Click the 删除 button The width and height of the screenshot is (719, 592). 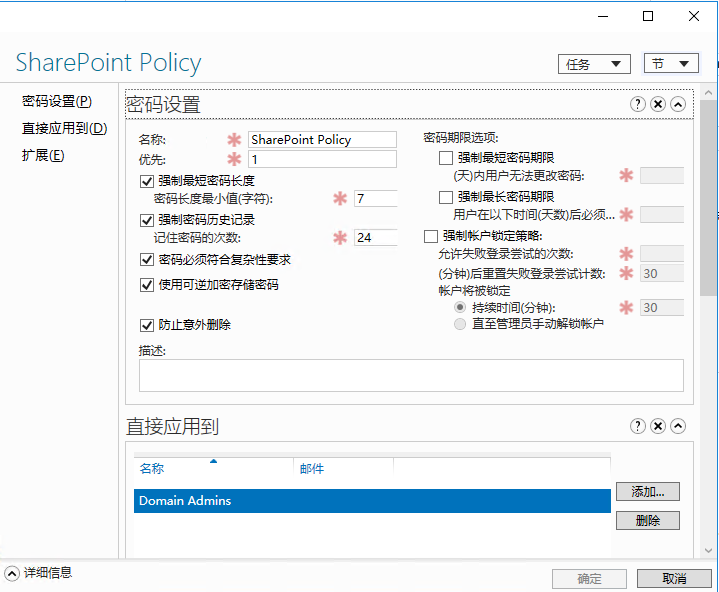pyautogui.click(x=647, y=520)
